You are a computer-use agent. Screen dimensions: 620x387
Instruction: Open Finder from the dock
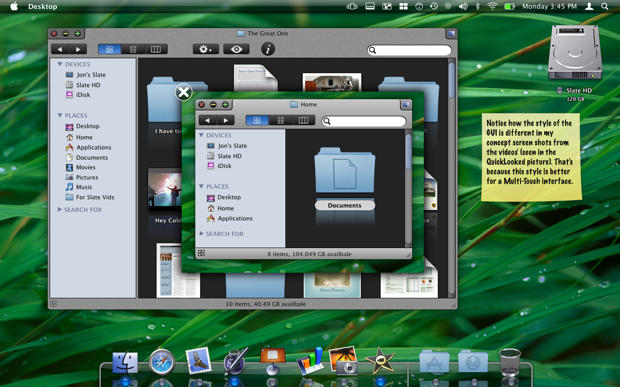(x=125, y=362)
